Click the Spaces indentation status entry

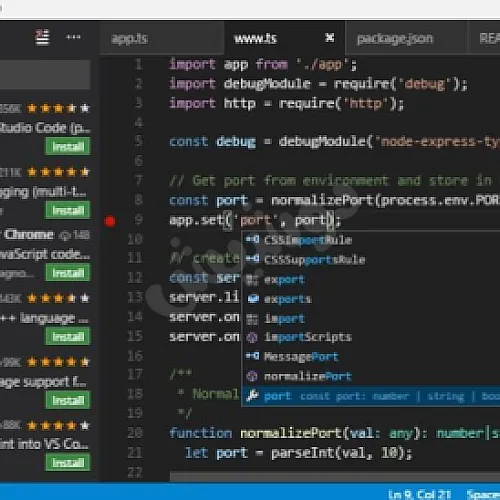(x=483, y=494)
